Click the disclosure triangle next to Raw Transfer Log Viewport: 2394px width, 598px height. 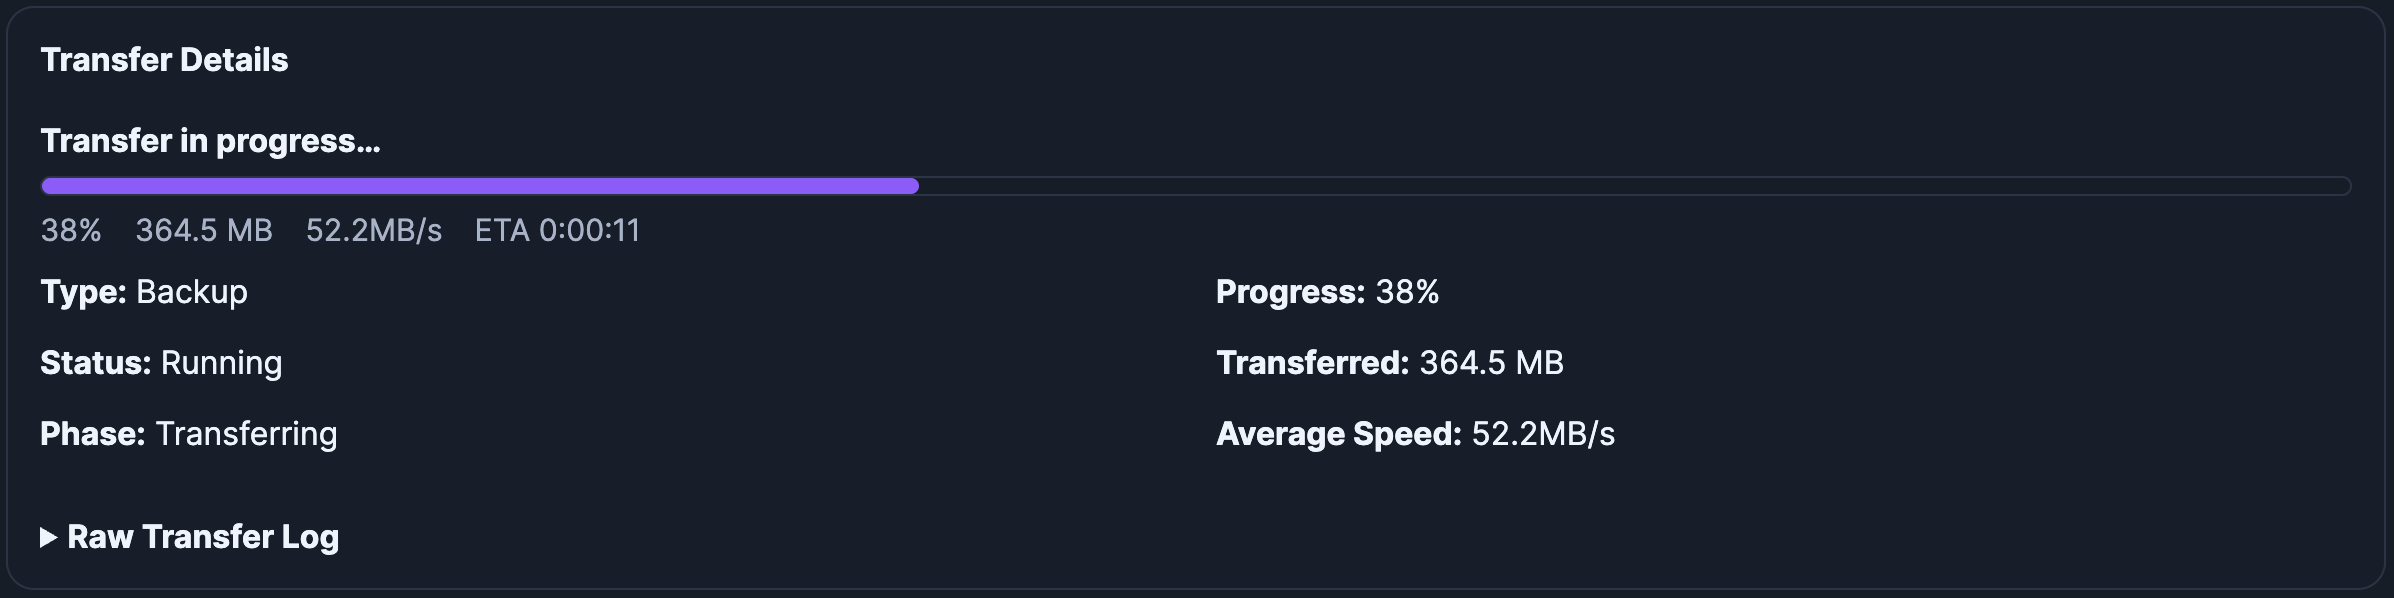(47, 536)
